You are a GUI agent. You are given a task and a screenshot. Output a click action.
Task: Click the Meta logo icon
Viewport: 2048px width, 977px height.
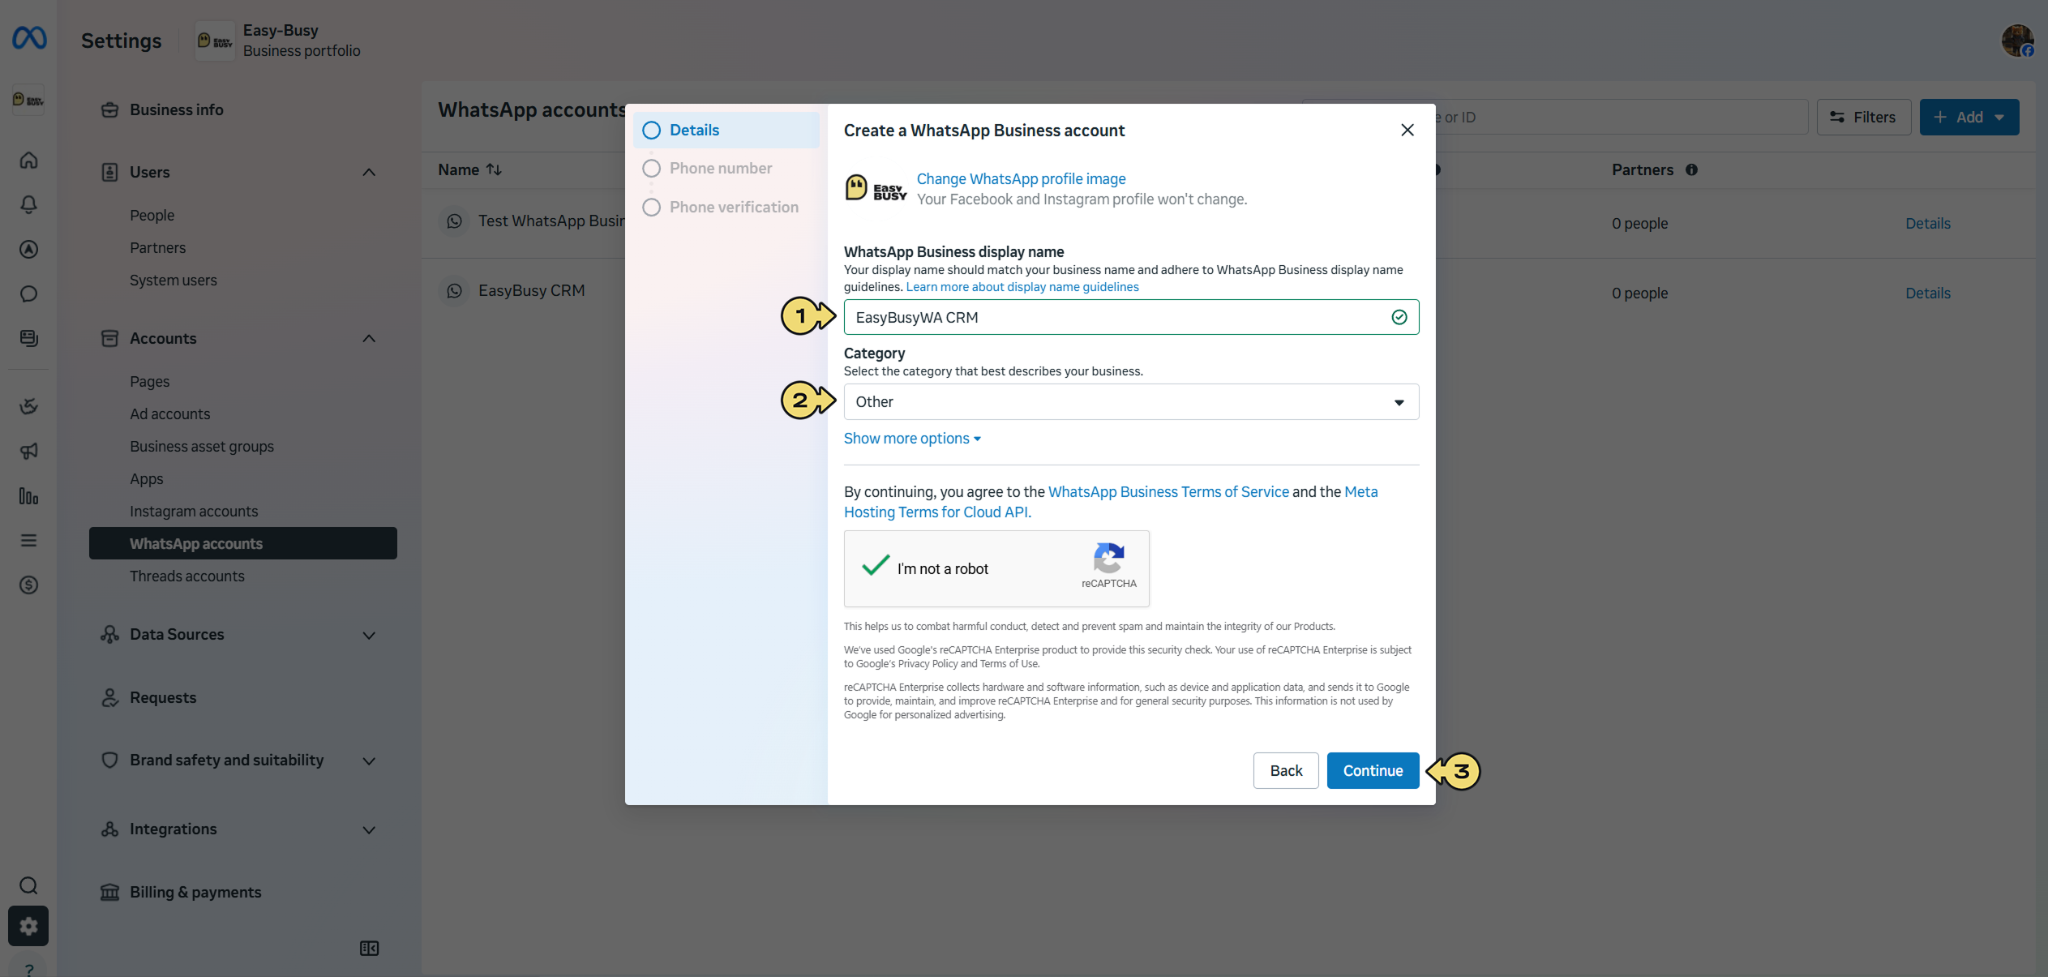point(29,39)
